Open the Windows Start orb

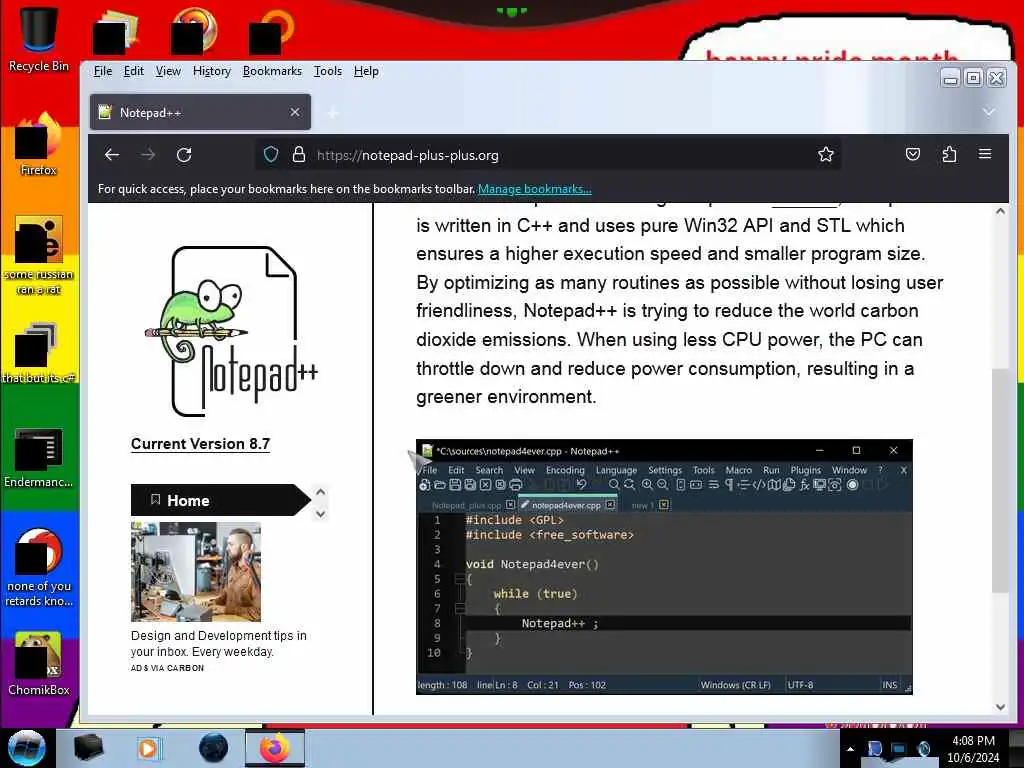point(27,748)
